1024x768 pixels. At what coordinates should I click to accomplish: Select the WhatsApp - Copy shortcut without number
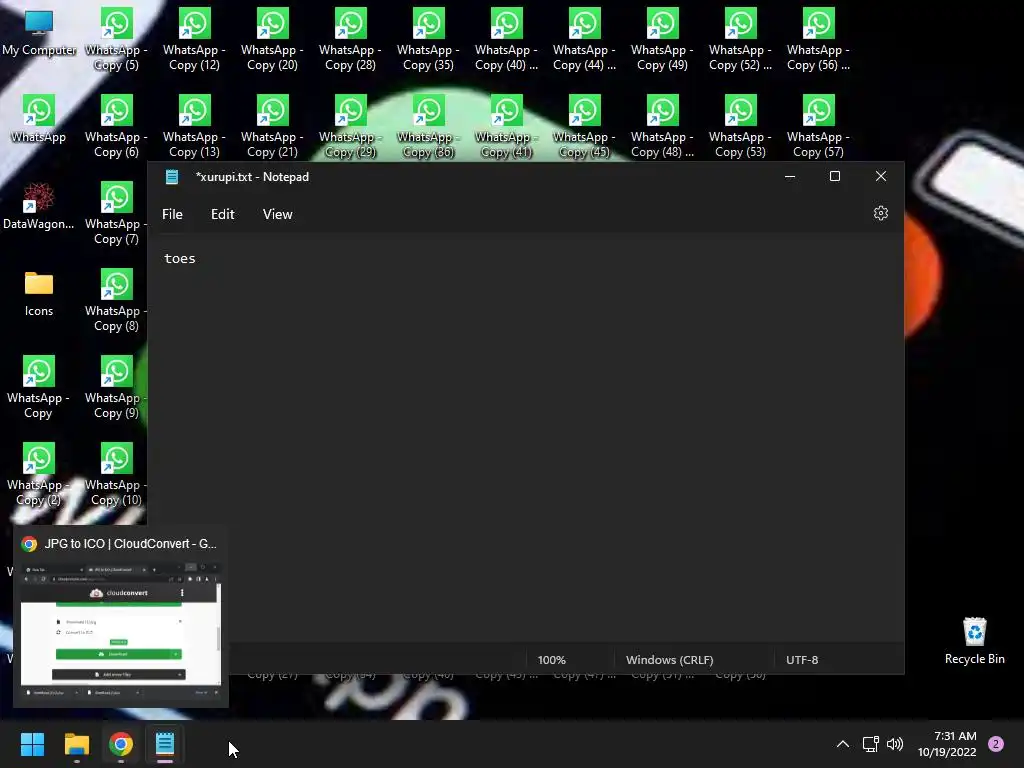tap(39, 387)
